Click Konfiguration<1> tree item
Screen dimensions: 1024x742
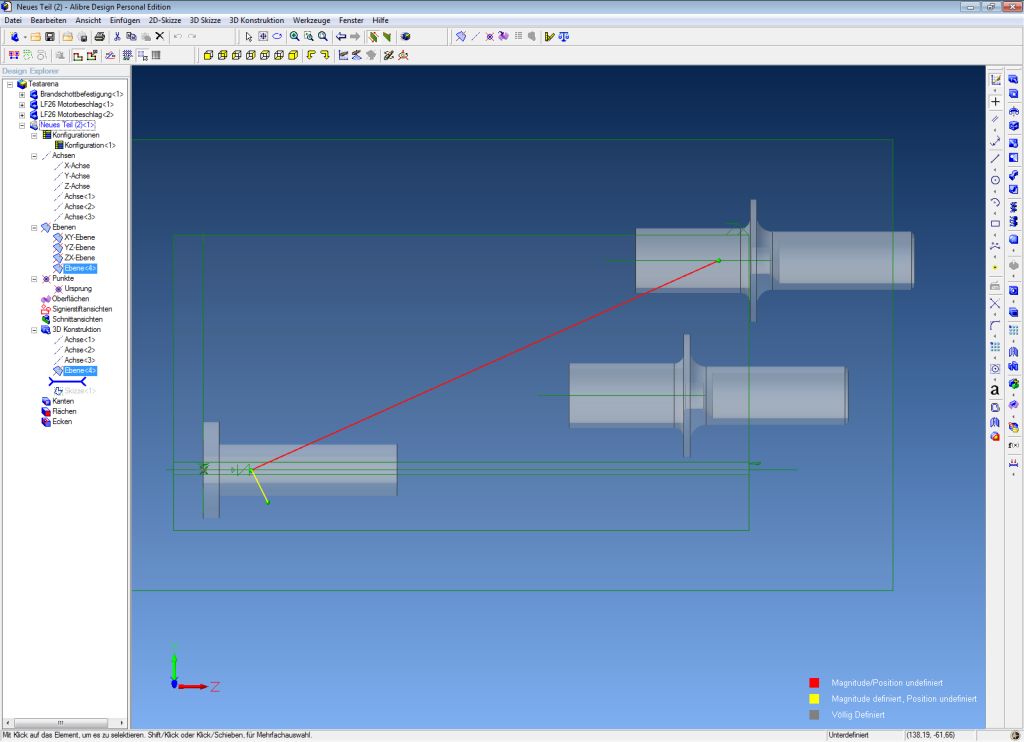(x=90, y=146)
